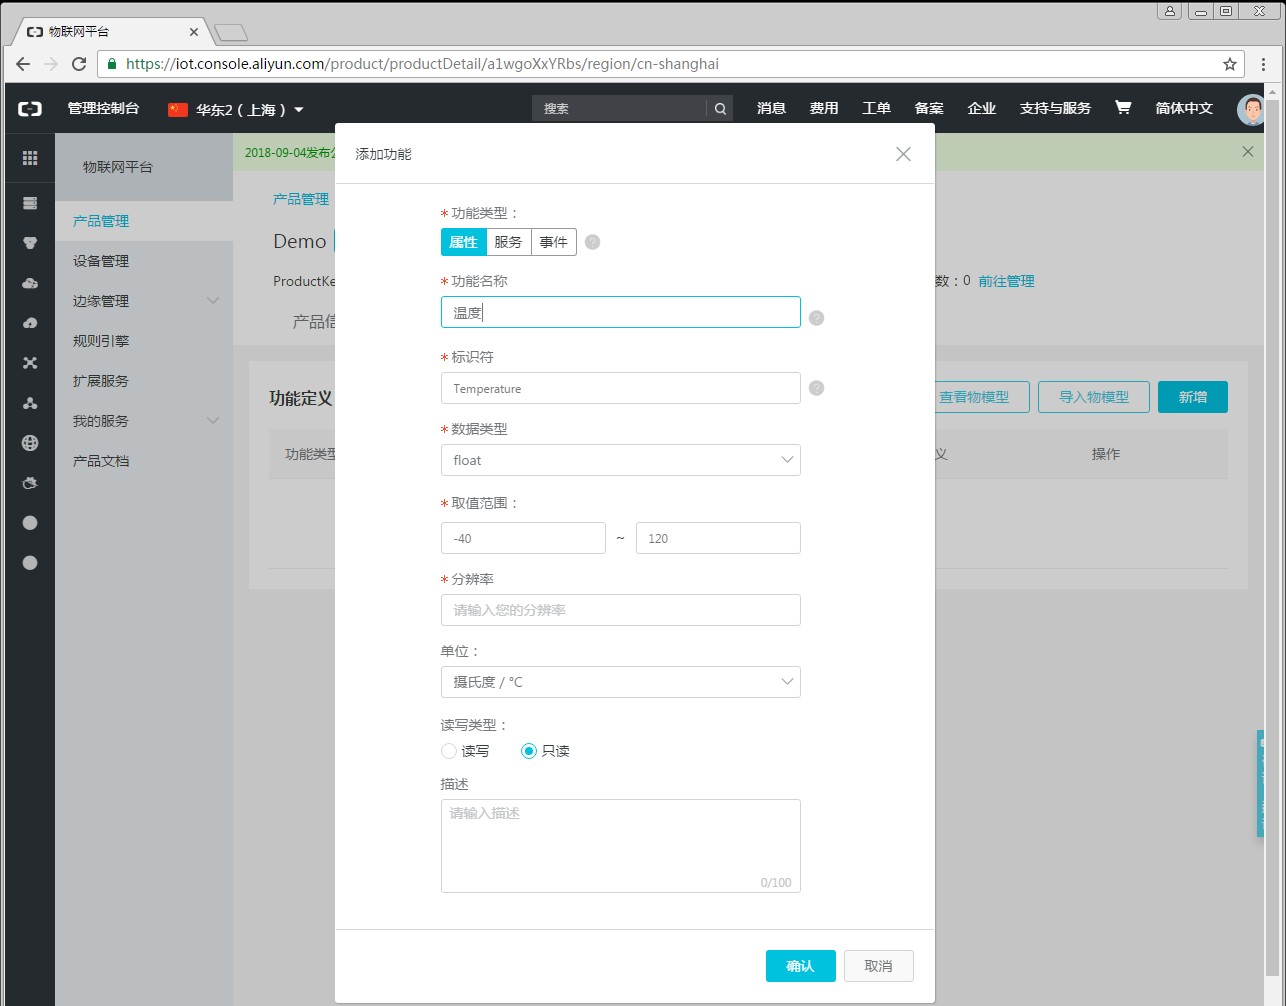Screen dimensions: 1286x1006
Task: Go back in browser history
Action: coord(23,64)
